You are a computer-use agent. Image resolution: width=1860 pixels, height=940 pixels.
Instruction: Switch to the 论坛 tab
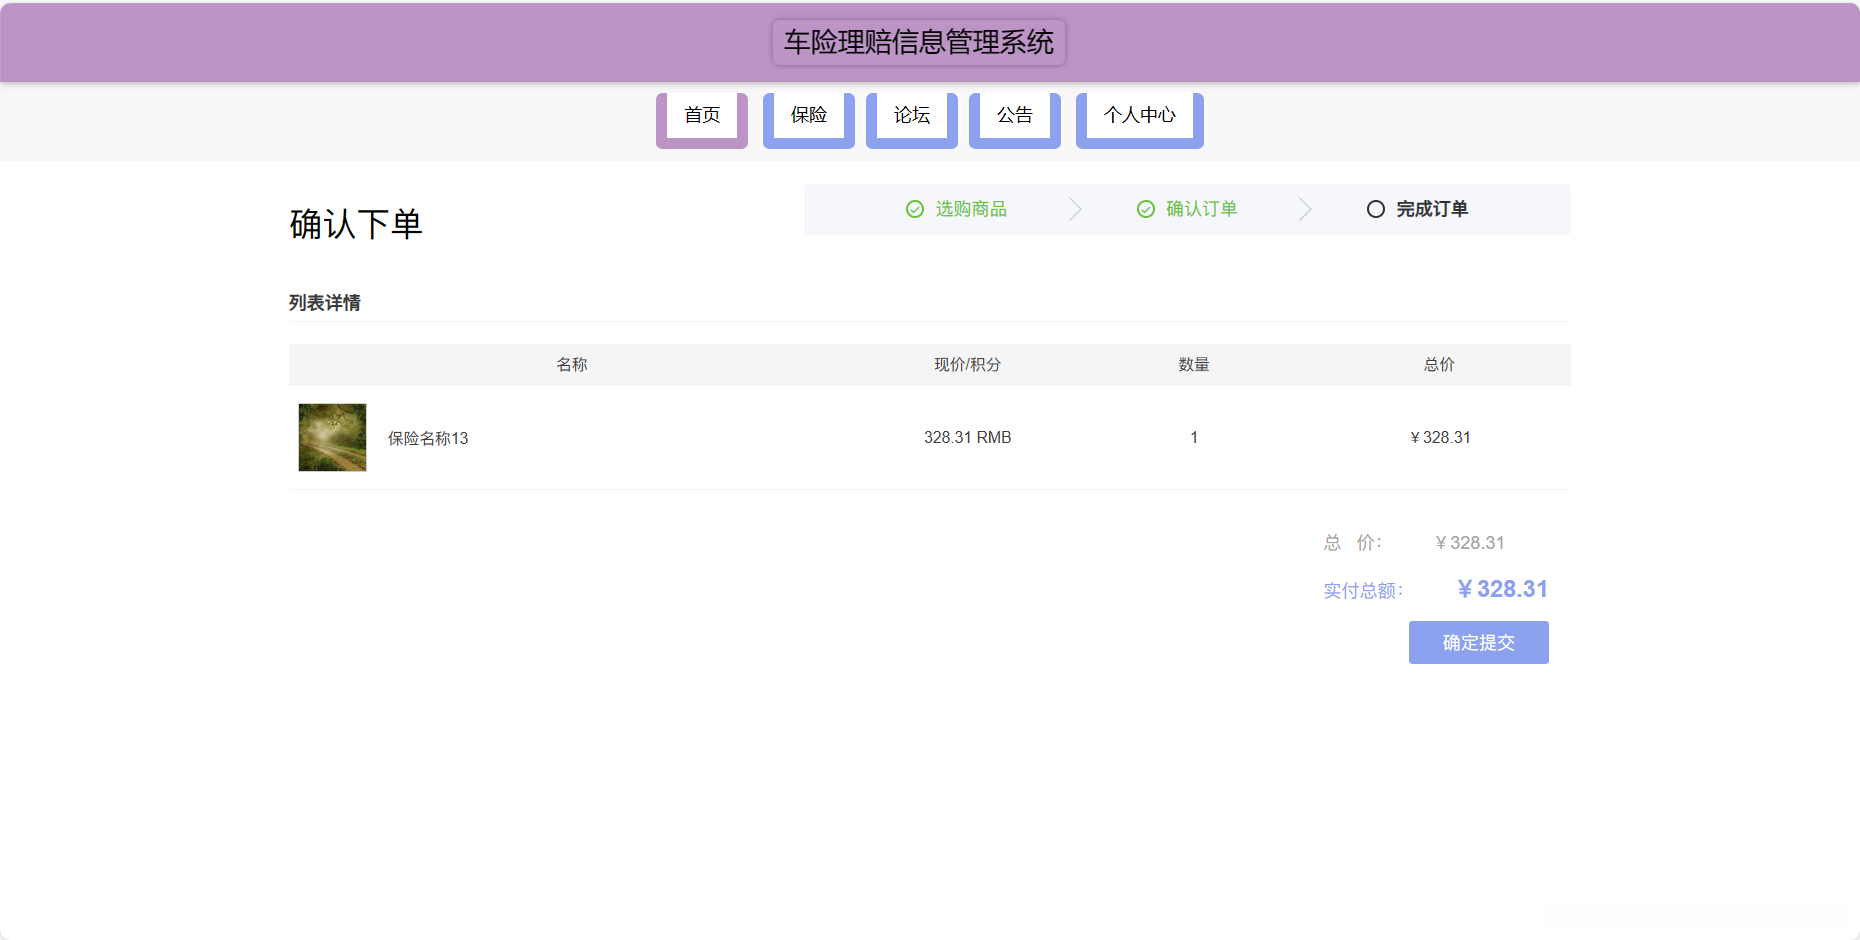tap(912, 119)
